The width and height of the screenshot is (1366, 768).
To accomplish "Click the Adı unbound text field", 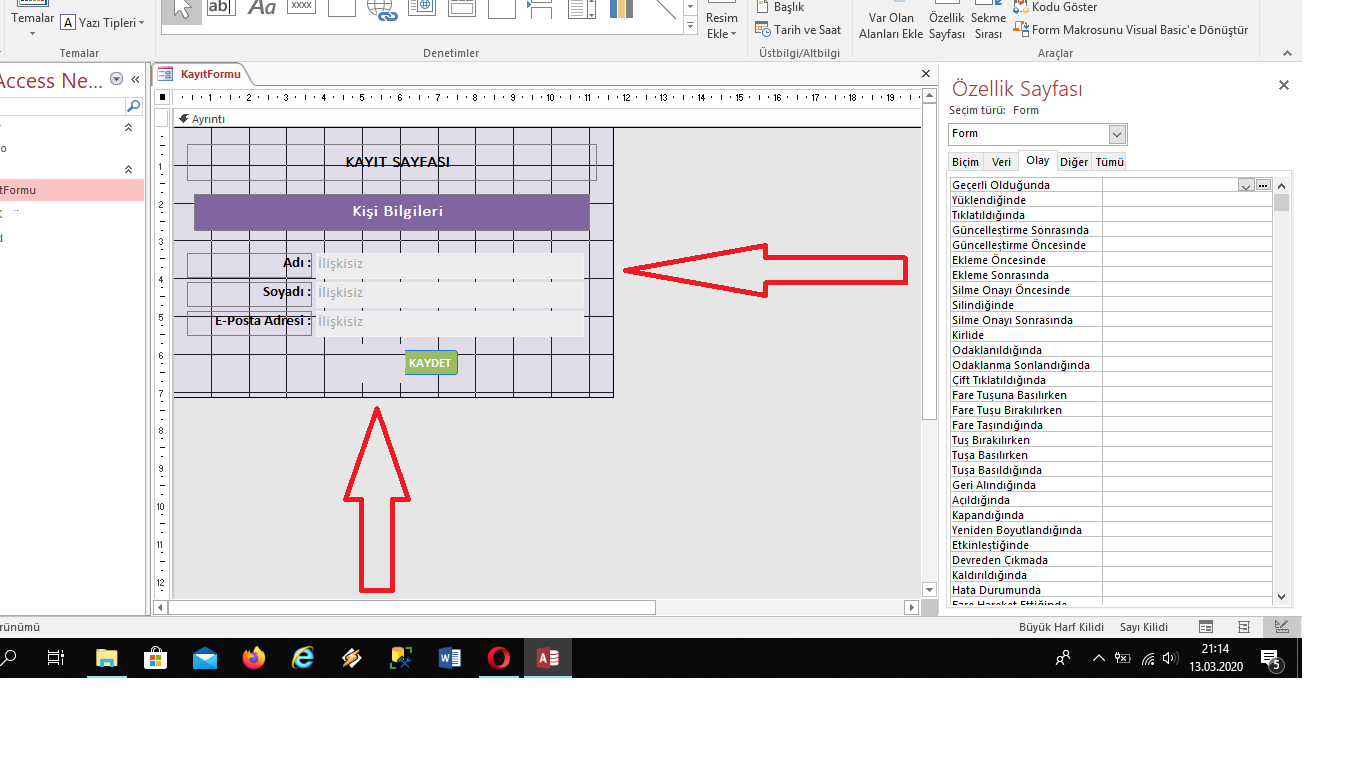I will (448, 264).
